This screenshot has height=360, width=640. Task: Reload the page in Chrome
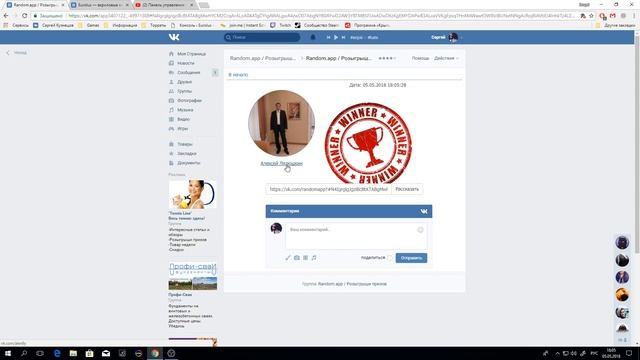(x=24, y=16)
